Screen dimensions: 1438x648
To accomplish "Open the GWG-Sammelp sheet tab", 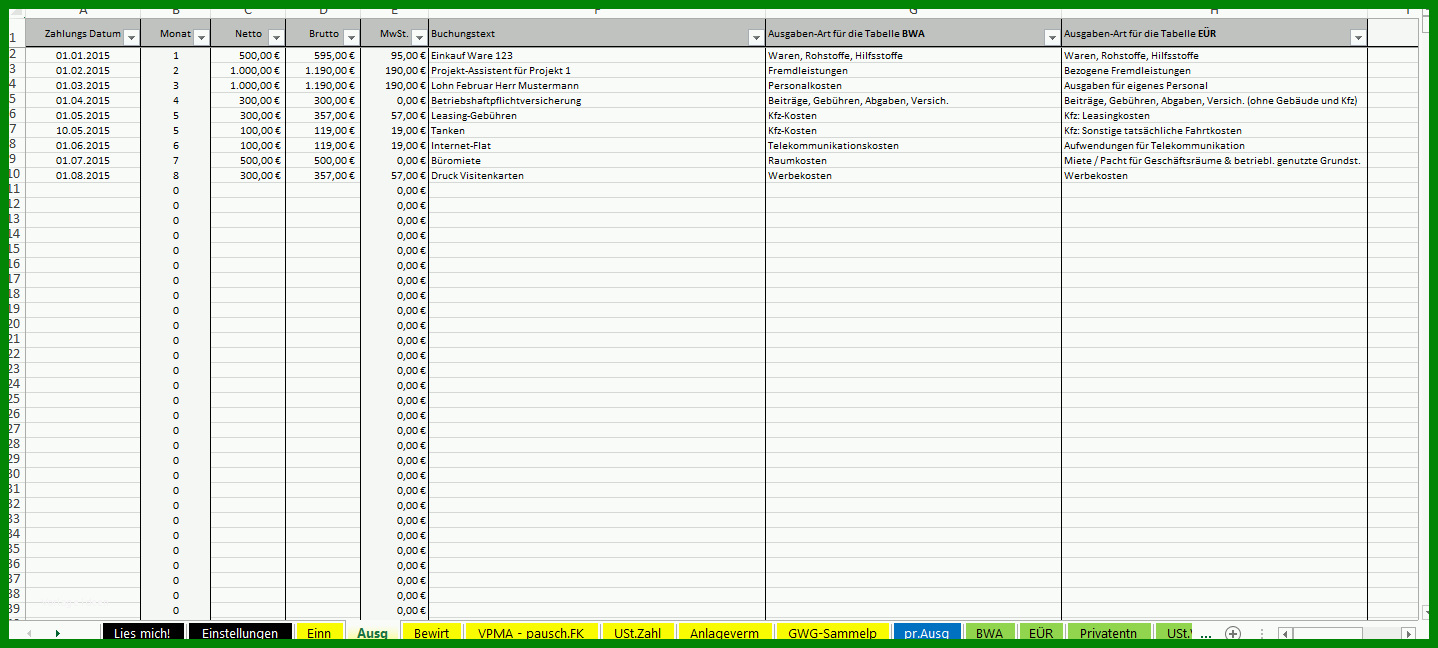I will coord(832,633).
